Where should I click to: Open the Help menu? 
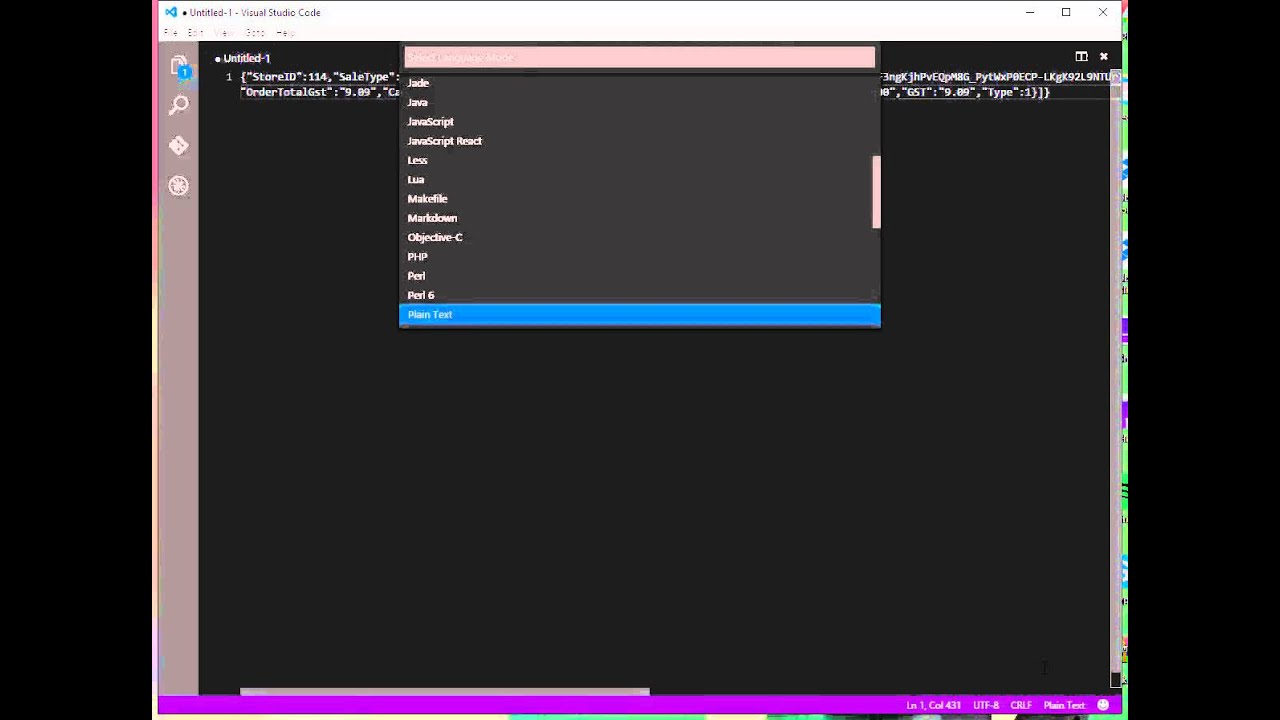coord(285,33)
